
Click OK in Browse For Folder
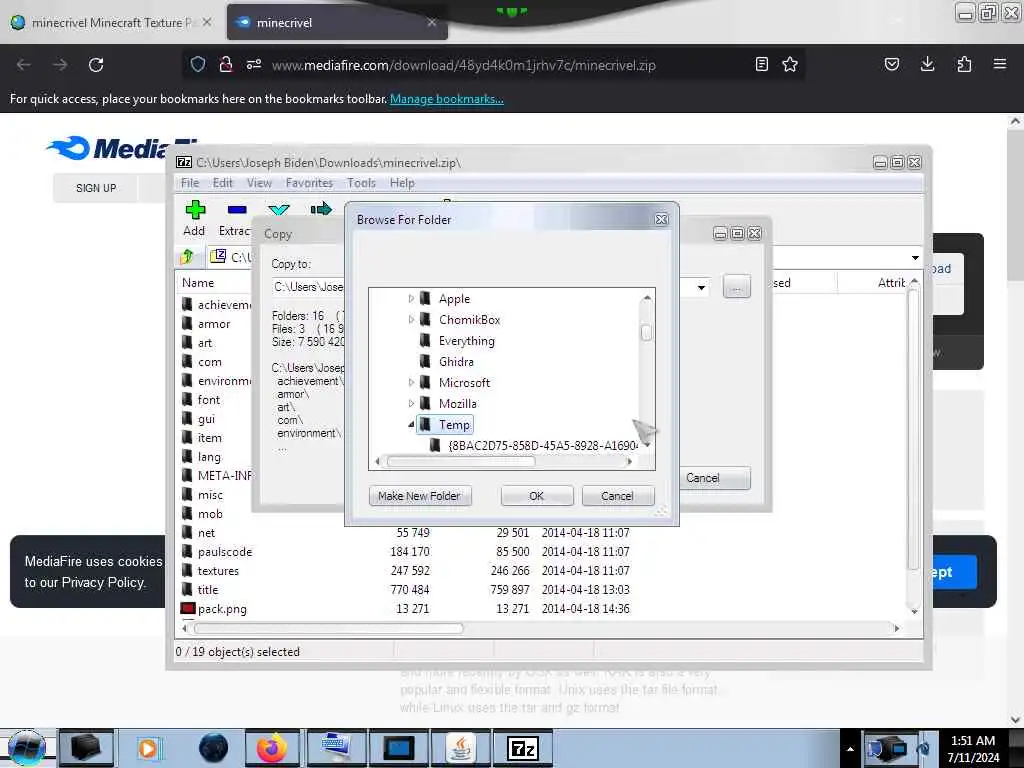click(x=536, y=496)
